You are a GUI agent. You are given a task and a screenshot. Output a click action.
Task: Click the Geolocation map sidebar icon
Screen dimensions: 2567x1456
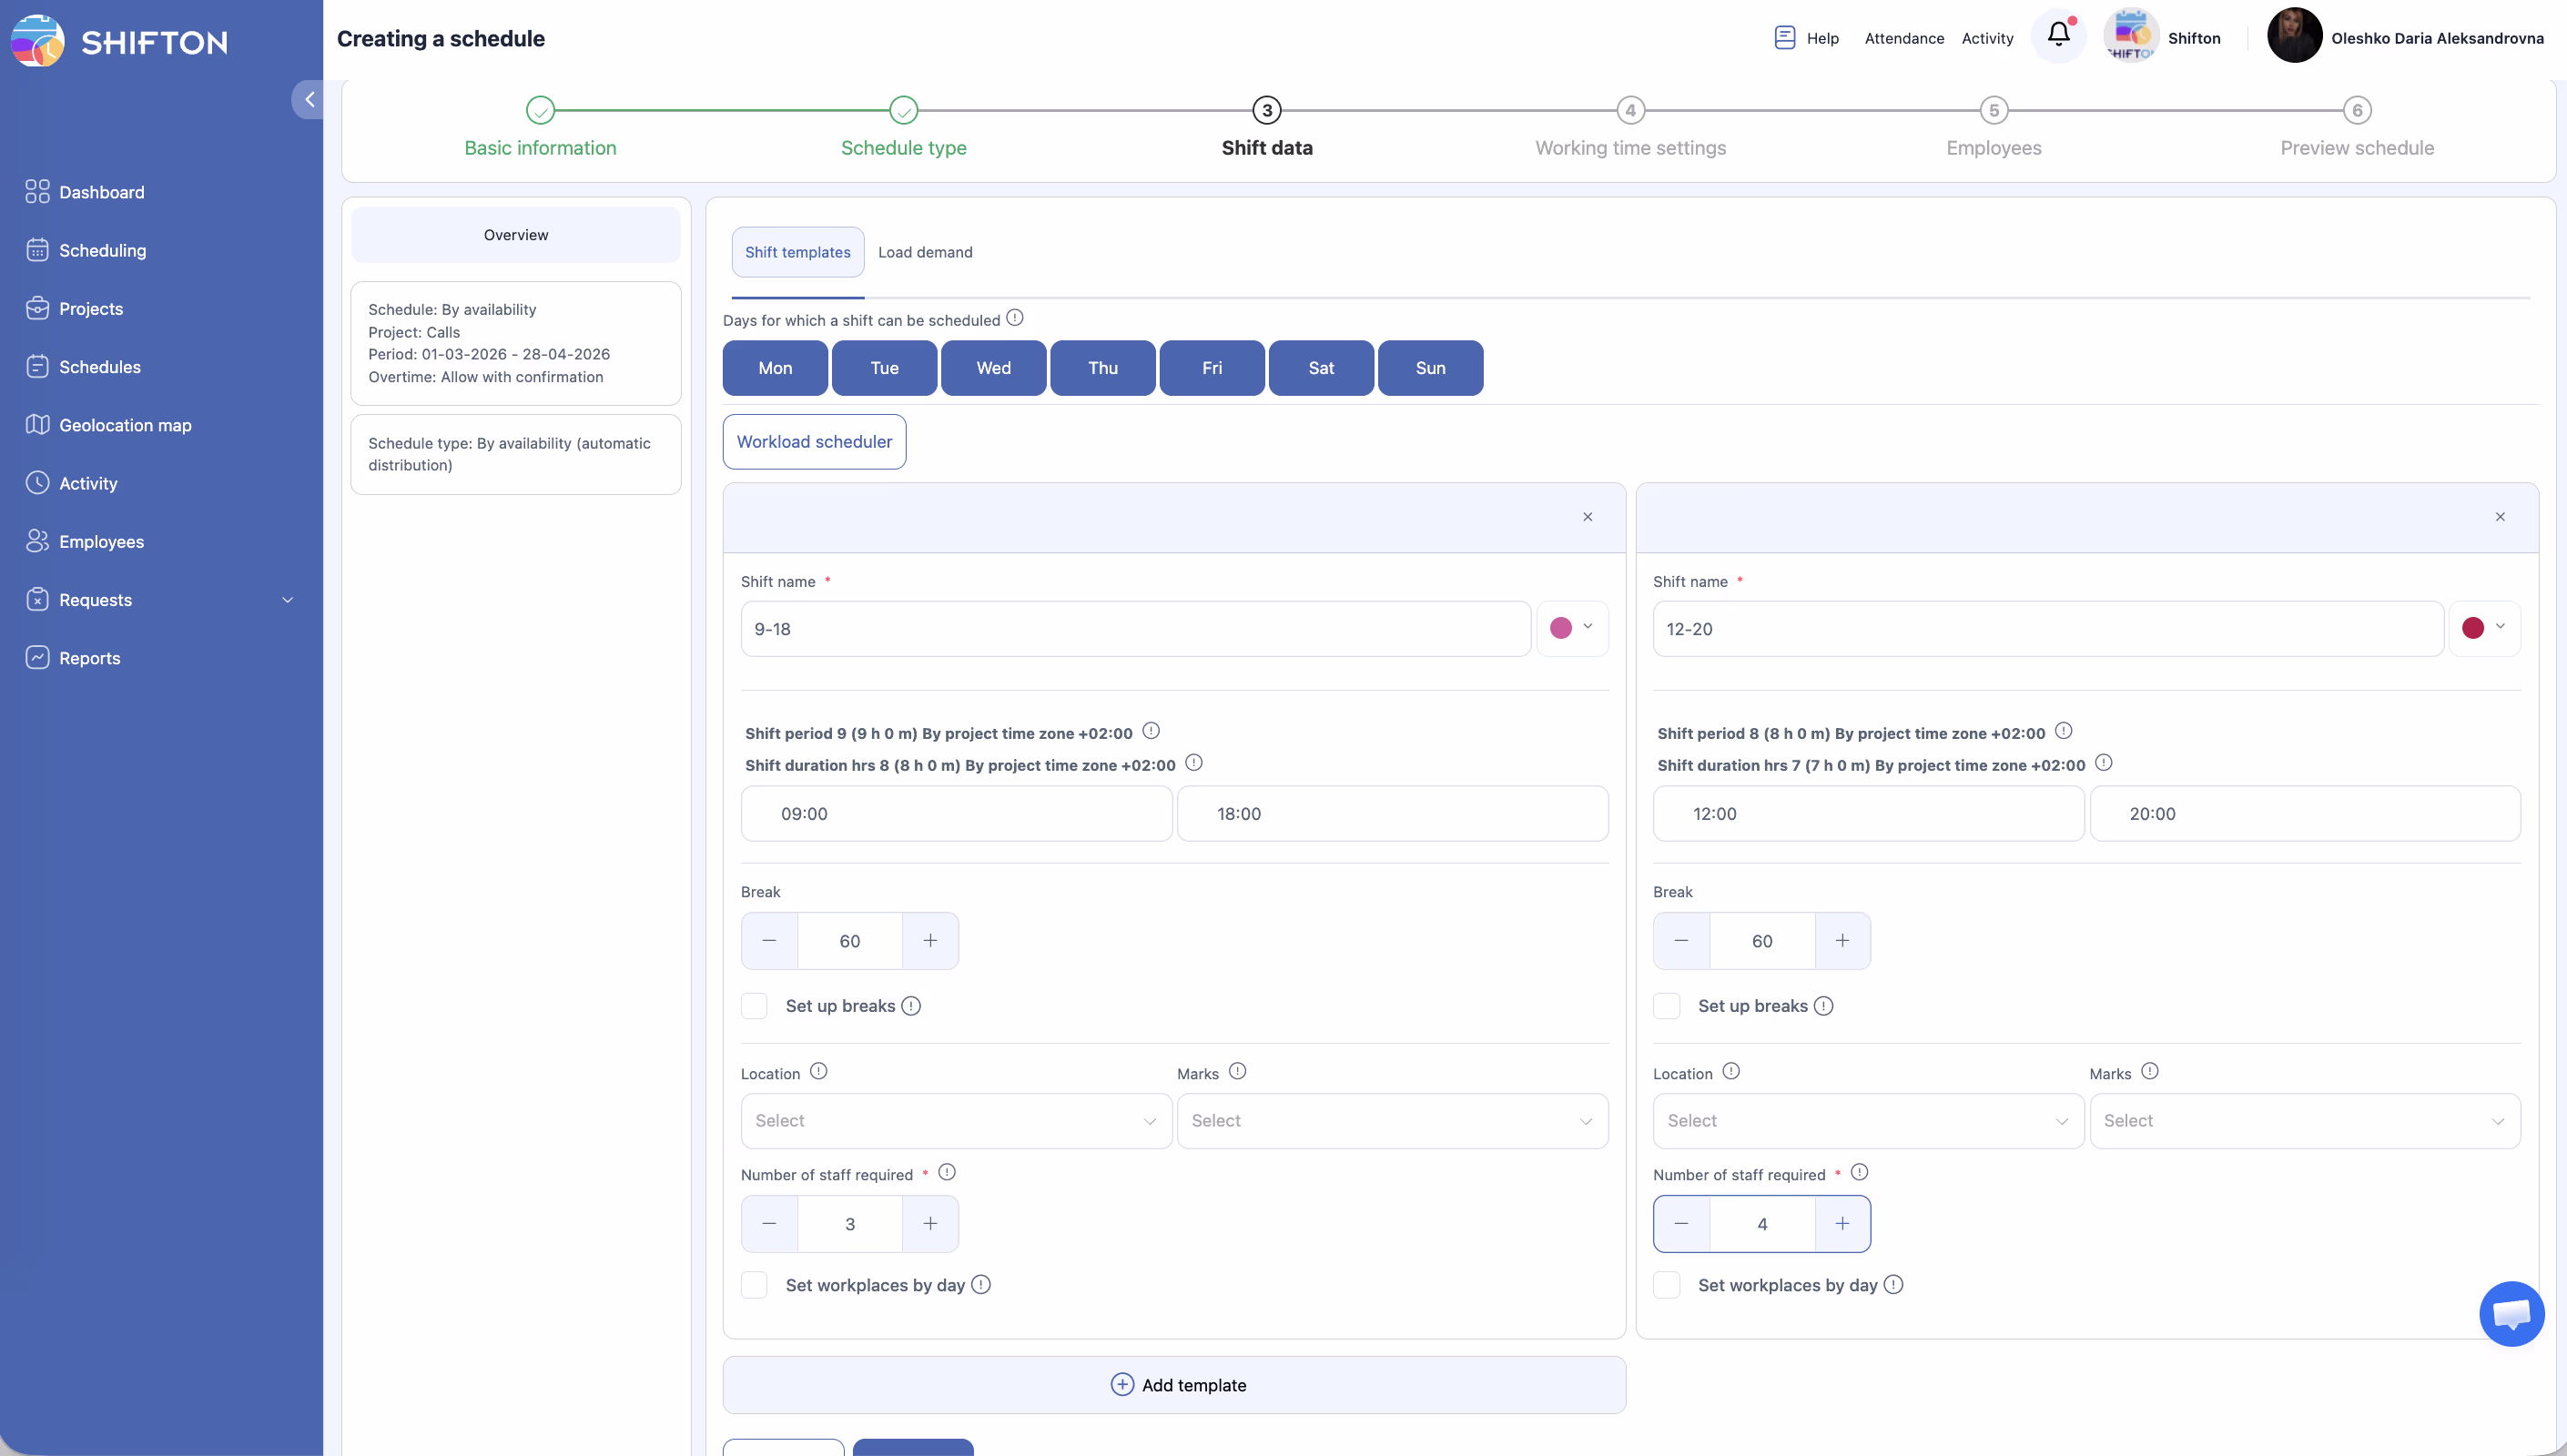pyautogui.click(x=37, y=425)
